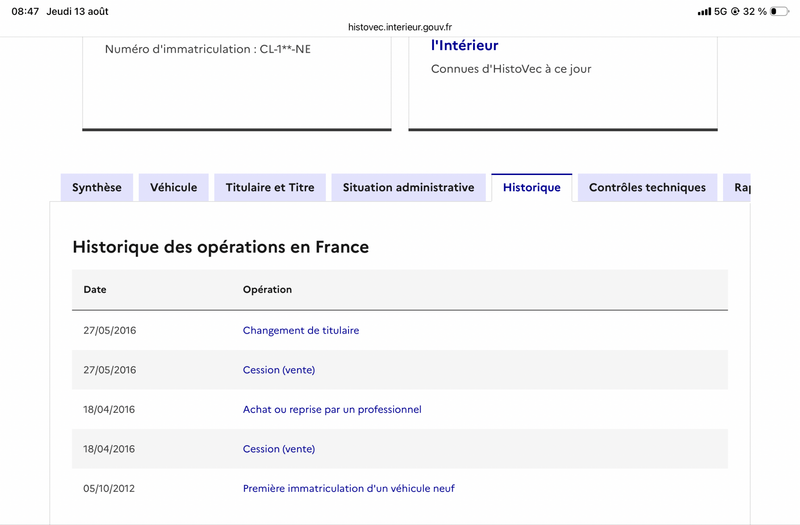Select the Titulaire et Titre tab
Viewport: 800px width, 525px height.
point(270,187)
